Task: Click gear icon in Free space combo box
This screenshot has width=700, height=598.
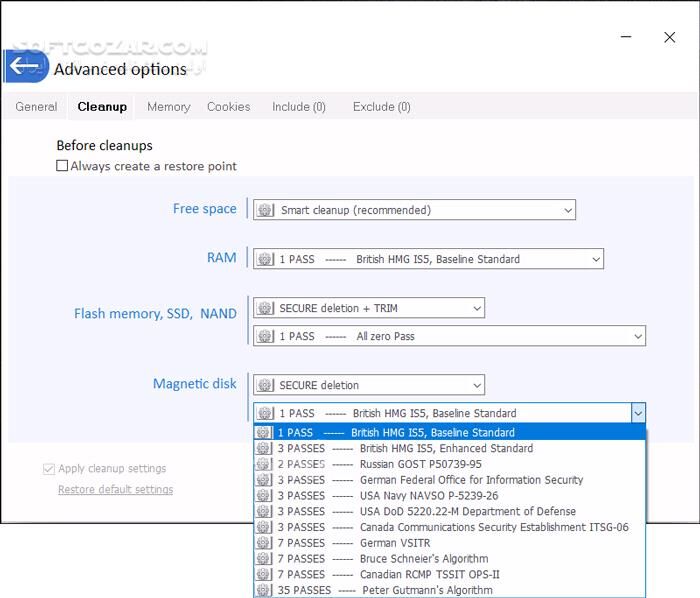Action: (x=266, y=210)
